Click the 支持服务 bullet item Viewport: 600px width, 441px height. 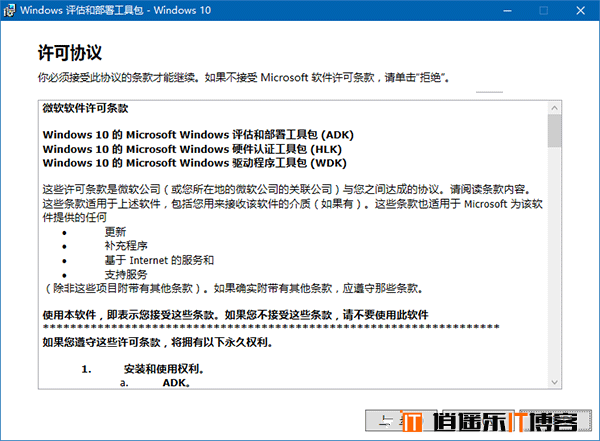(x=126, y=274)
